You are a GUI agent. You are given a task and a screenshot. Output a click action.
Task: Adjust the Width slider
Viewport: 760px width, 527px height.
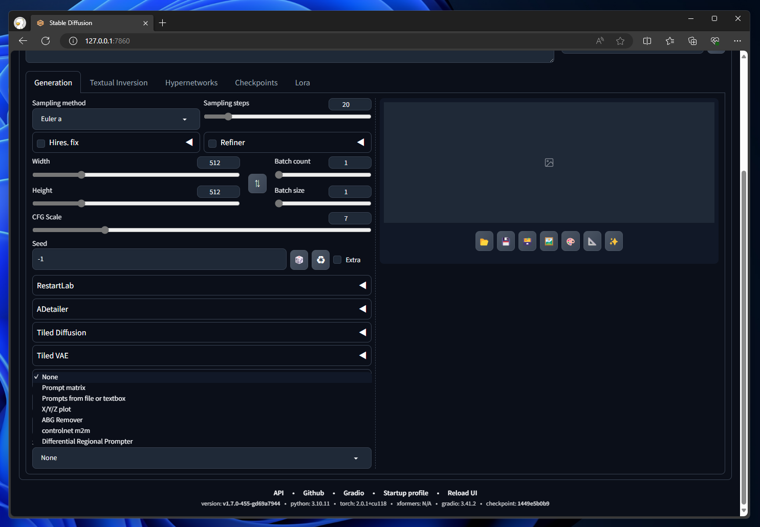(136, 175)
